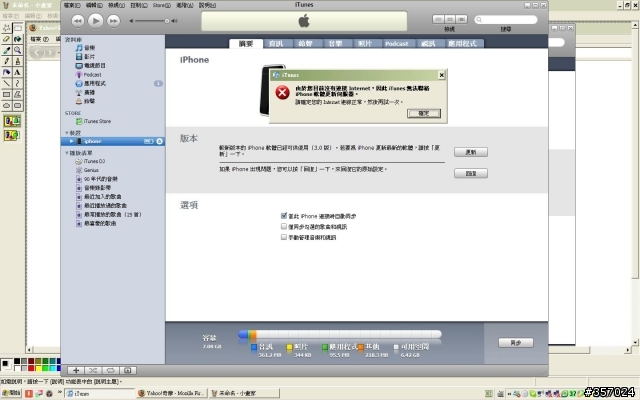Image resolution: width=640 pixels, height=400 pixels.
Task: Open the first File menu in iTunes
Action: [x=72, y=5]
